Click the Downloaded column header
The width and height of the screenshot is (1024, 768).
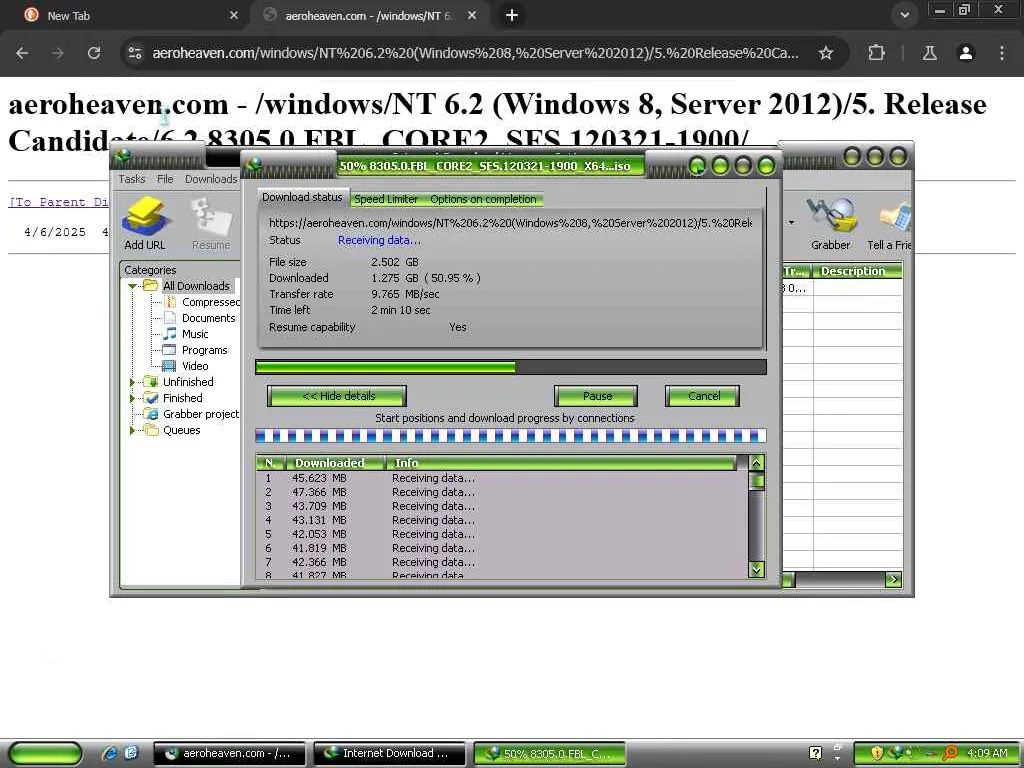pyautogui.click(x=335, y=463)
